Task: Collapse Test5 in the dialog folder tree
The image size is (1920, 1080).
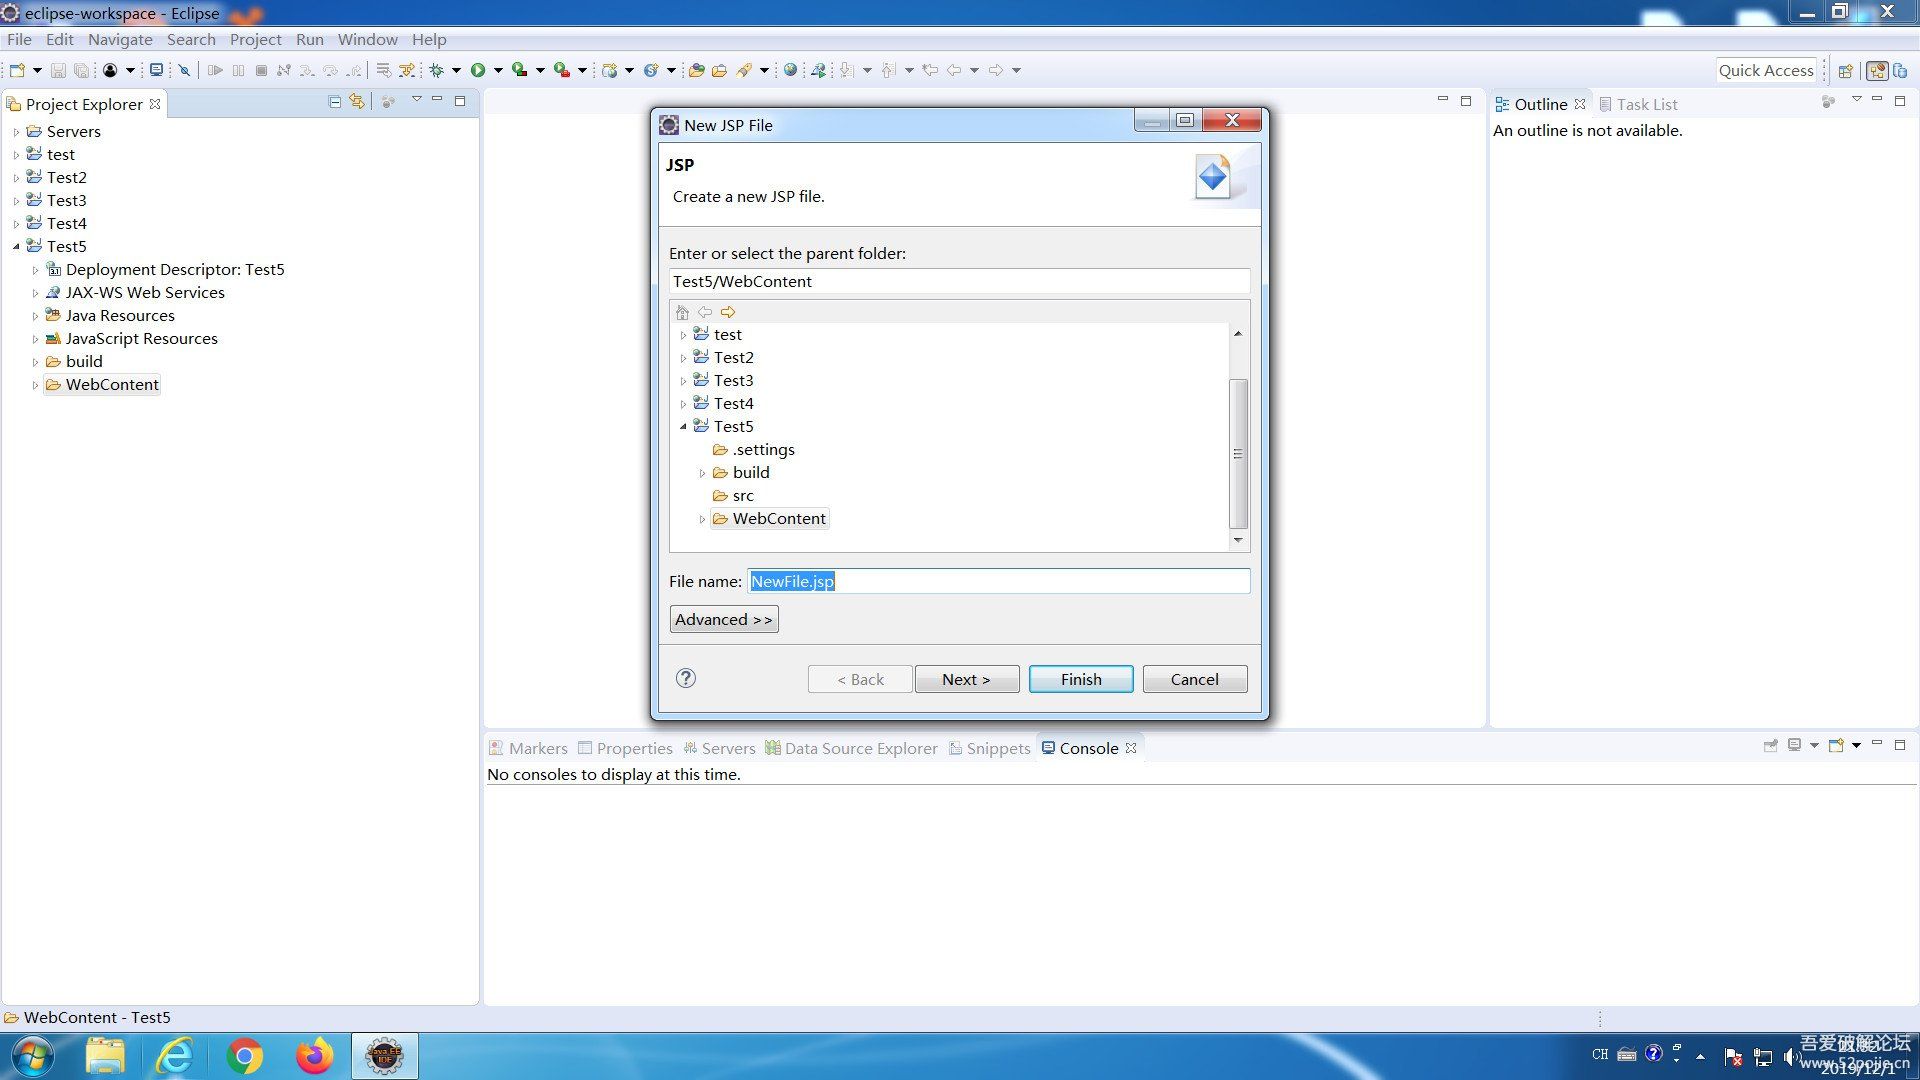Action: (683, 427)
